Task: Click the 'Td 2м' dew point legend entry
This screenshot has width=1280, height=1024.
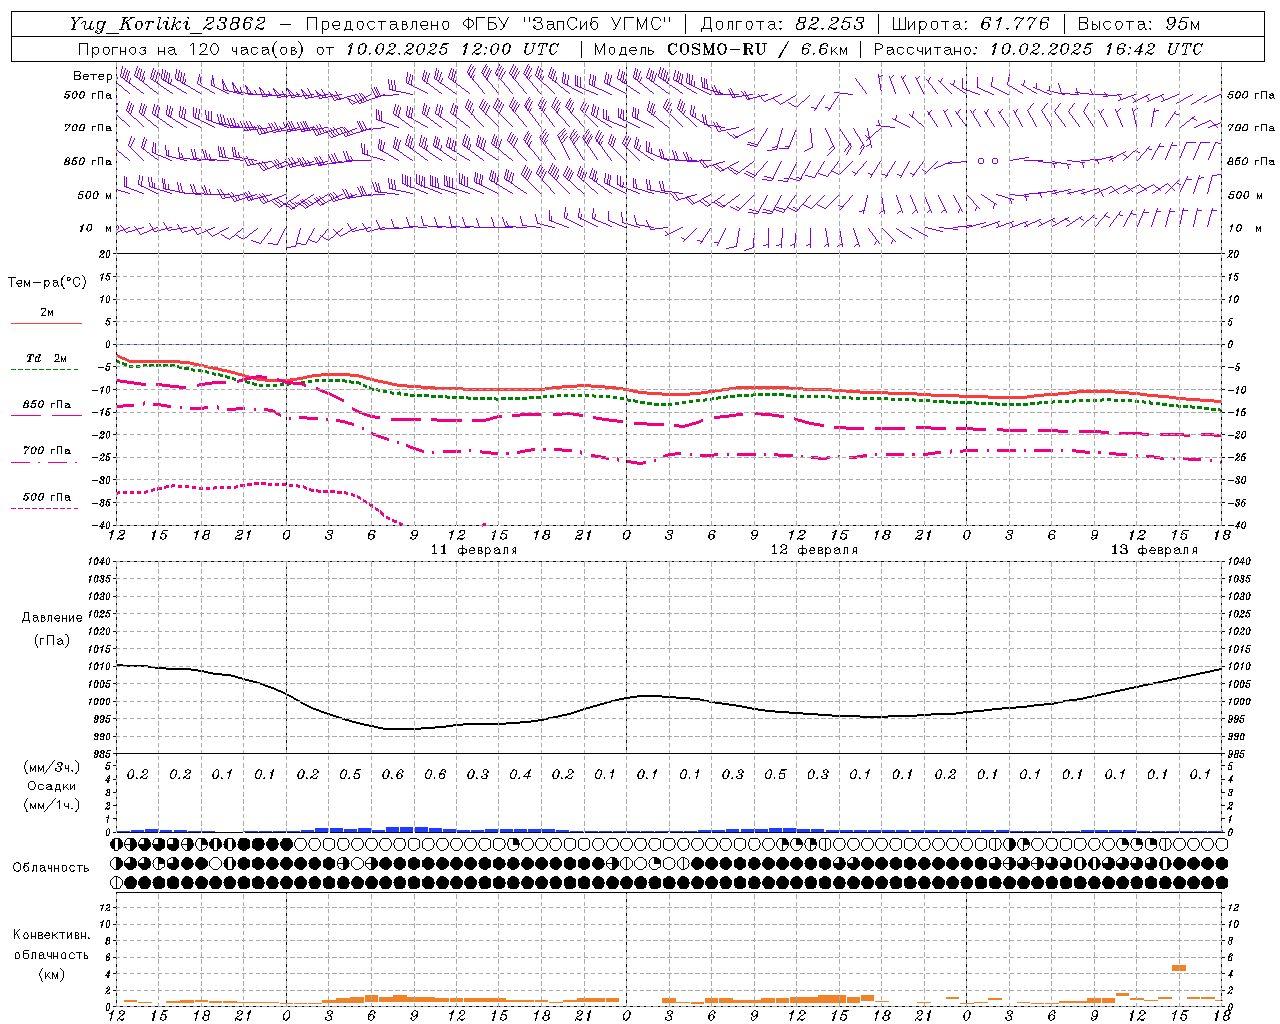Action: 46,358
